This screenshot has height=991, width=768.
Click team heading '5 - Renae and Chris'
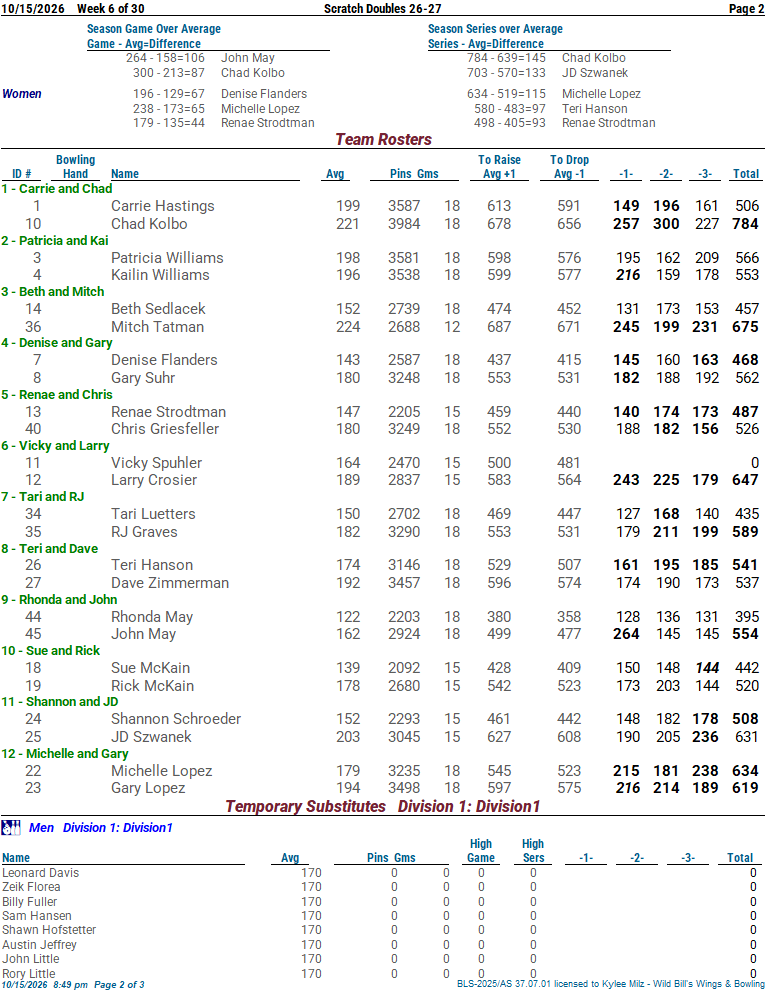57,394
